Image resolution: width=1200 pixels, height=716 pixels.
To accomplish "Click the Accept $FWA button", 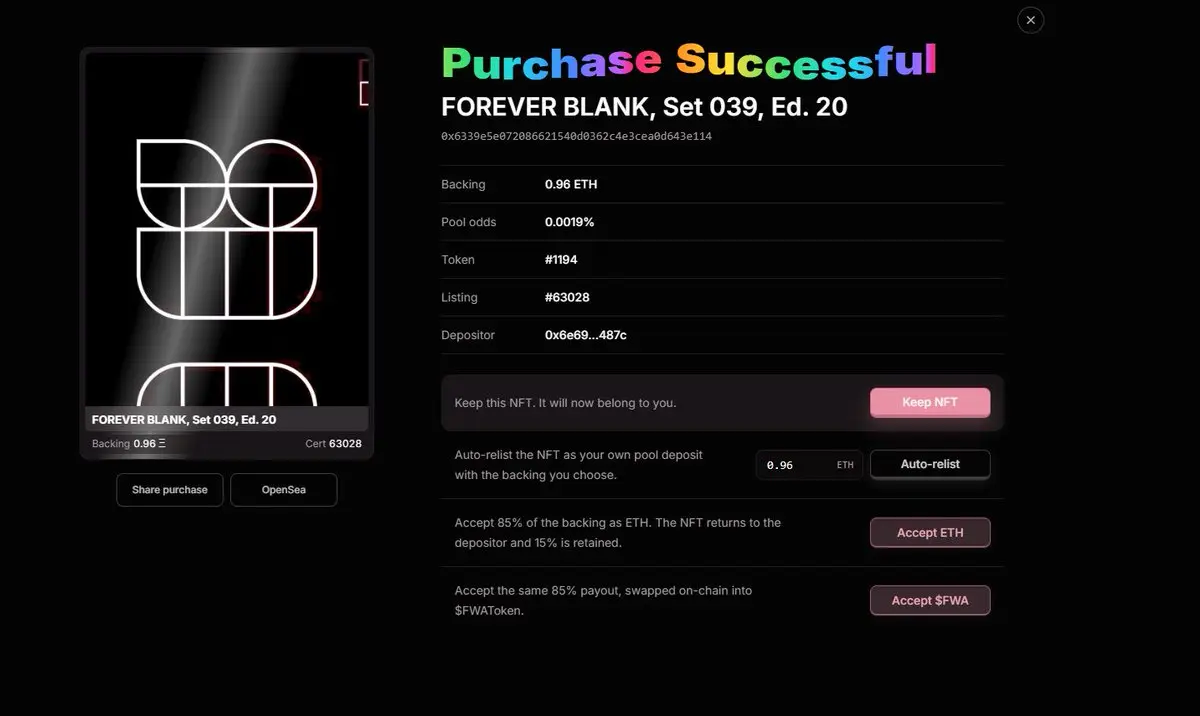I will click(x=930, y=601).
